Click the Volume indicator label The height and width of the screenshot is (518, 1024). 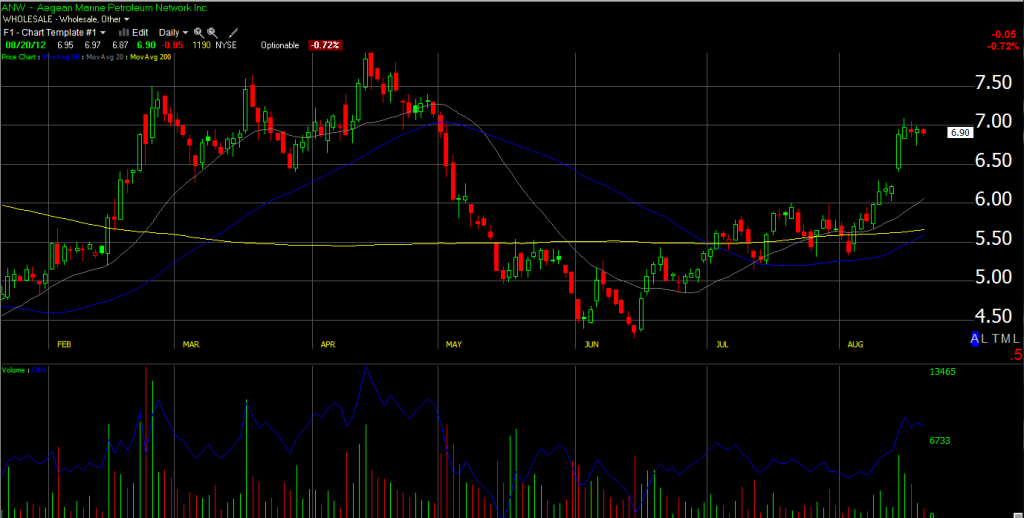[15, 367]
